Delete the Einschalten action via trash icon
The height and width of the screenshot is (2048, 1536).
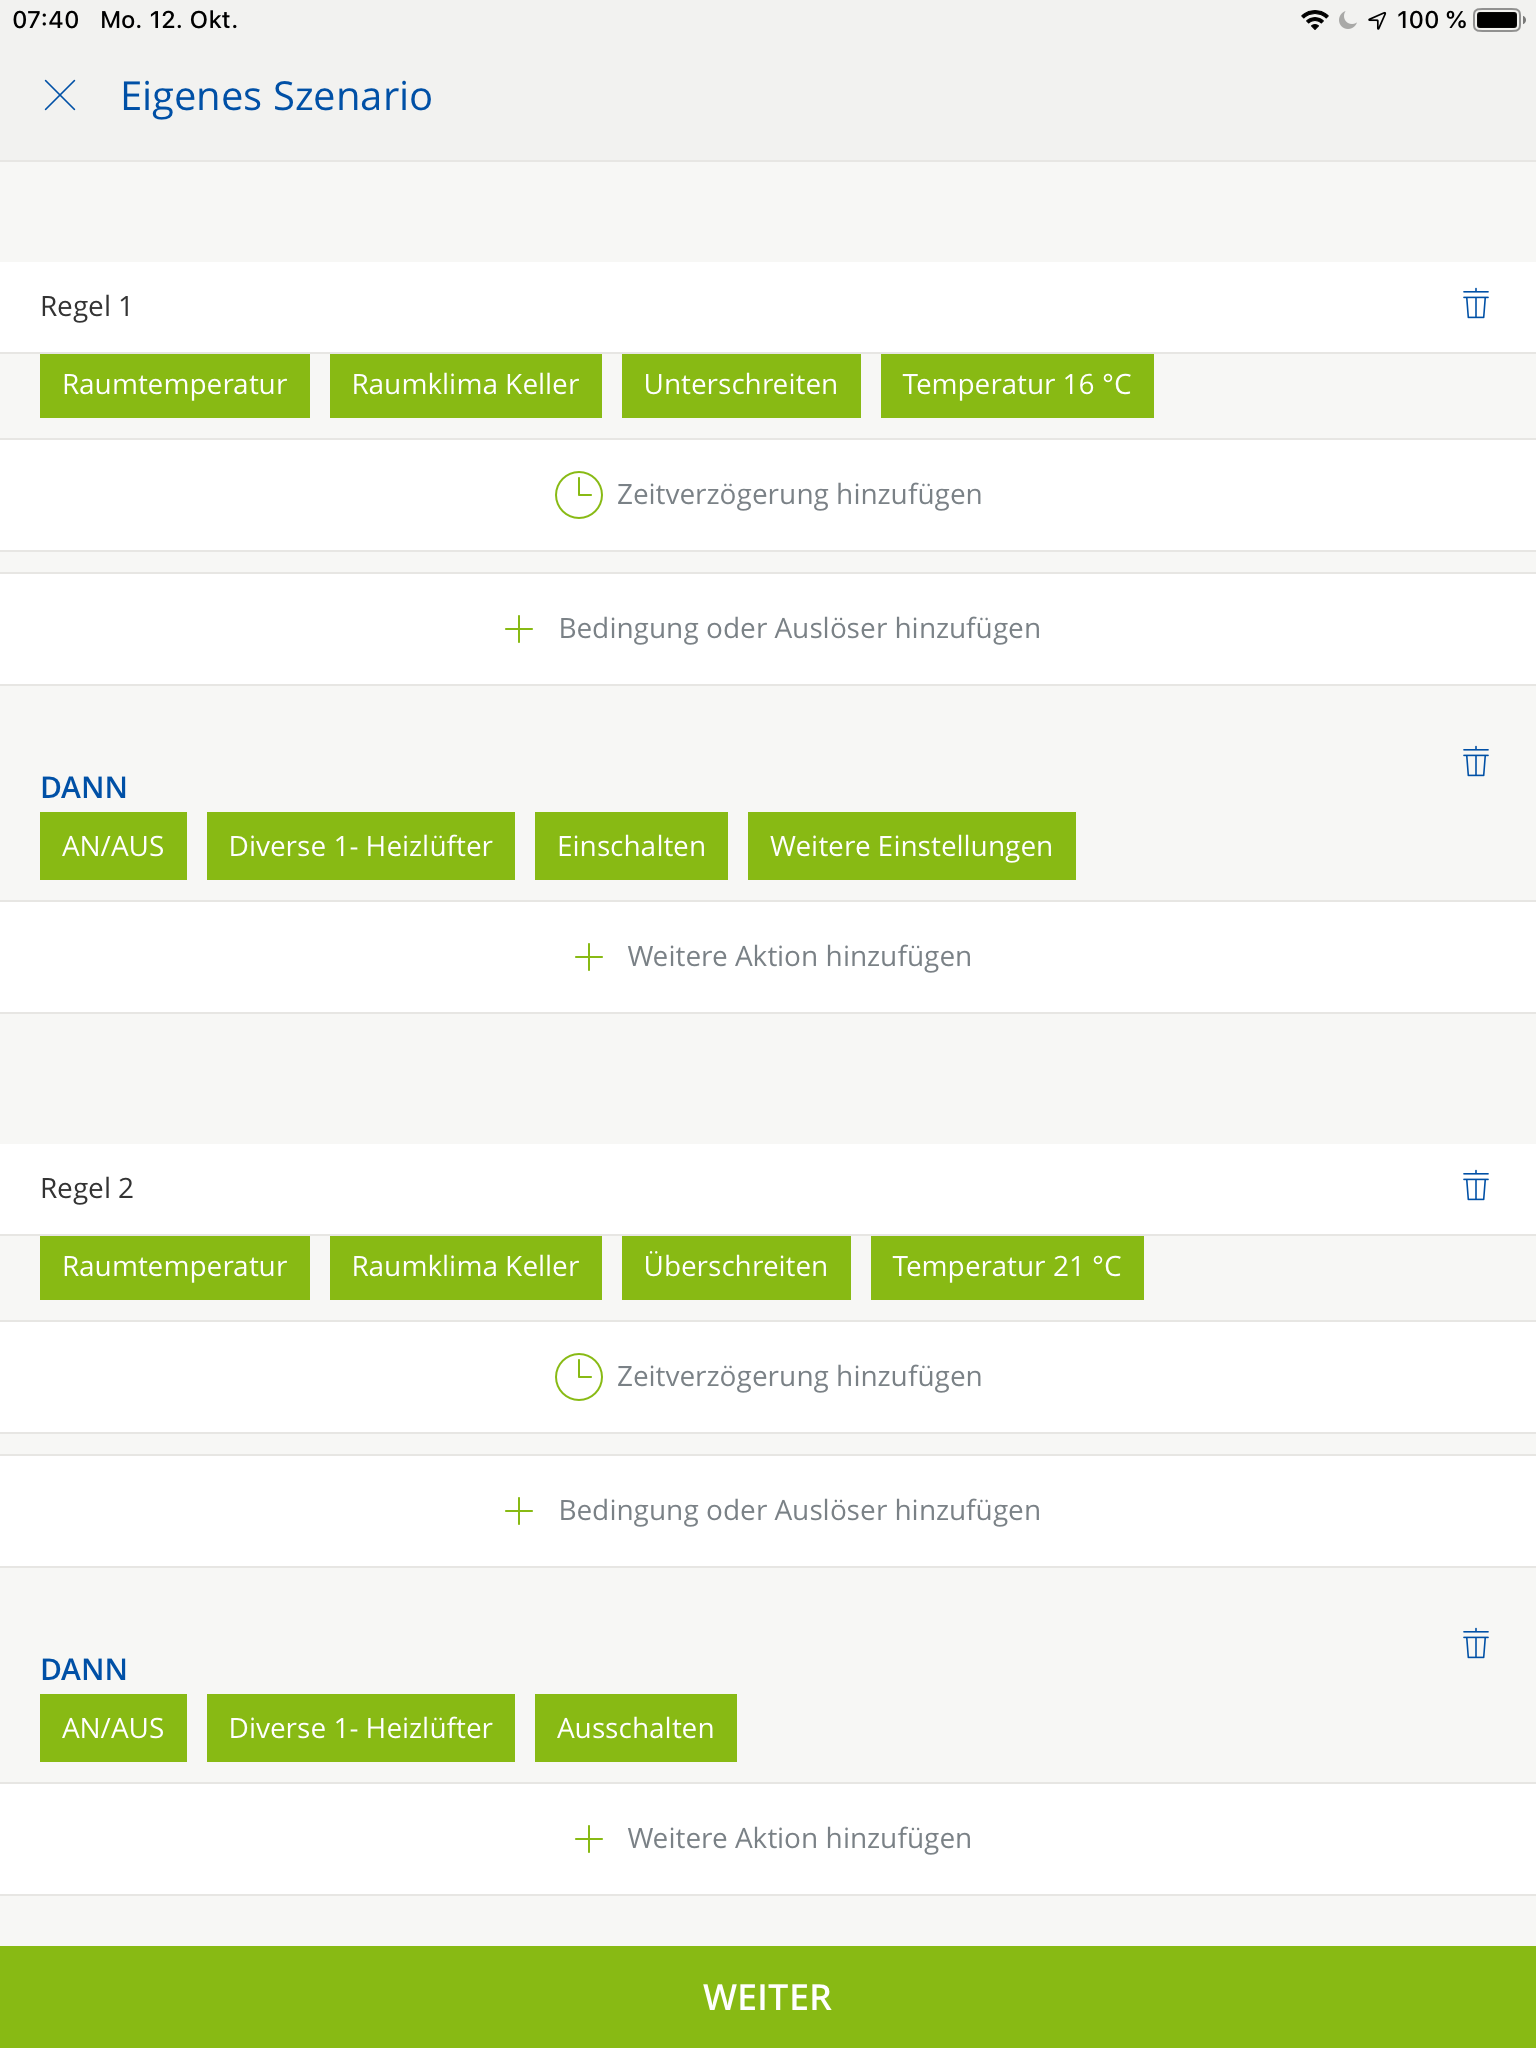pyautogui.click(x=1475, y=762)
